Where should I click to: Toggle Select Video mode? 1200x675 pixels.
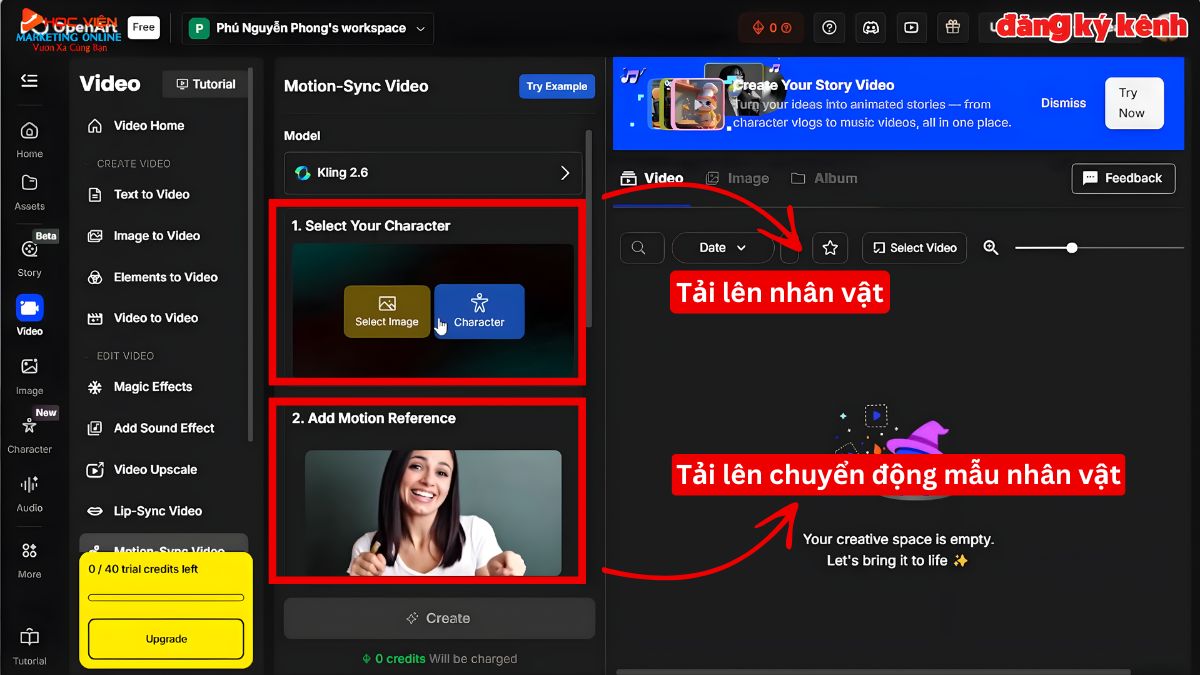coord(913,247)
